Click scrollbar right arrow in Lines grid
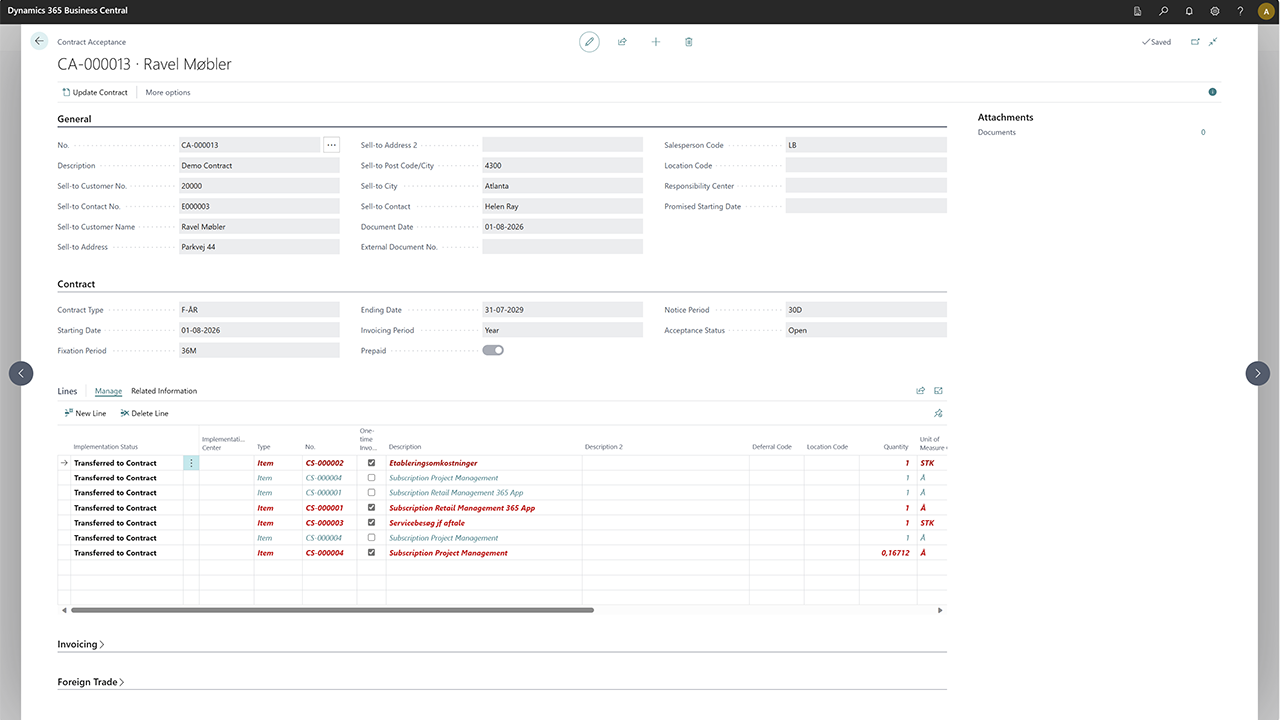This screenshot has height=720, width=1280. (940, 610)
